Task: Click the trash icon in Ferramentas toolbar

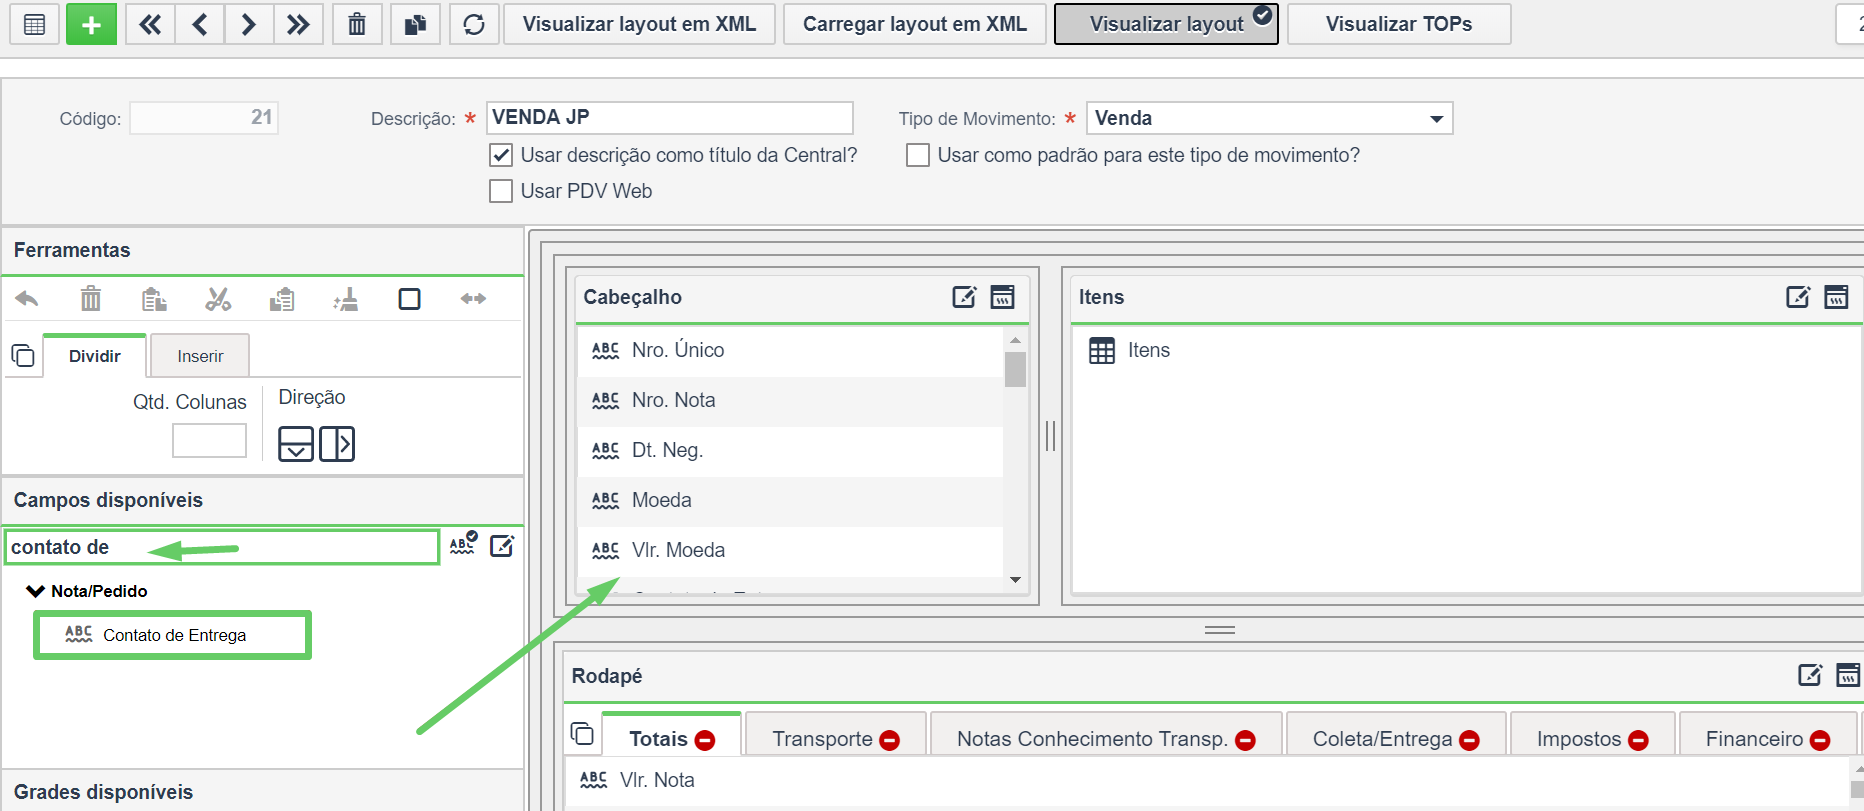Action: click(x=91, y=299)
